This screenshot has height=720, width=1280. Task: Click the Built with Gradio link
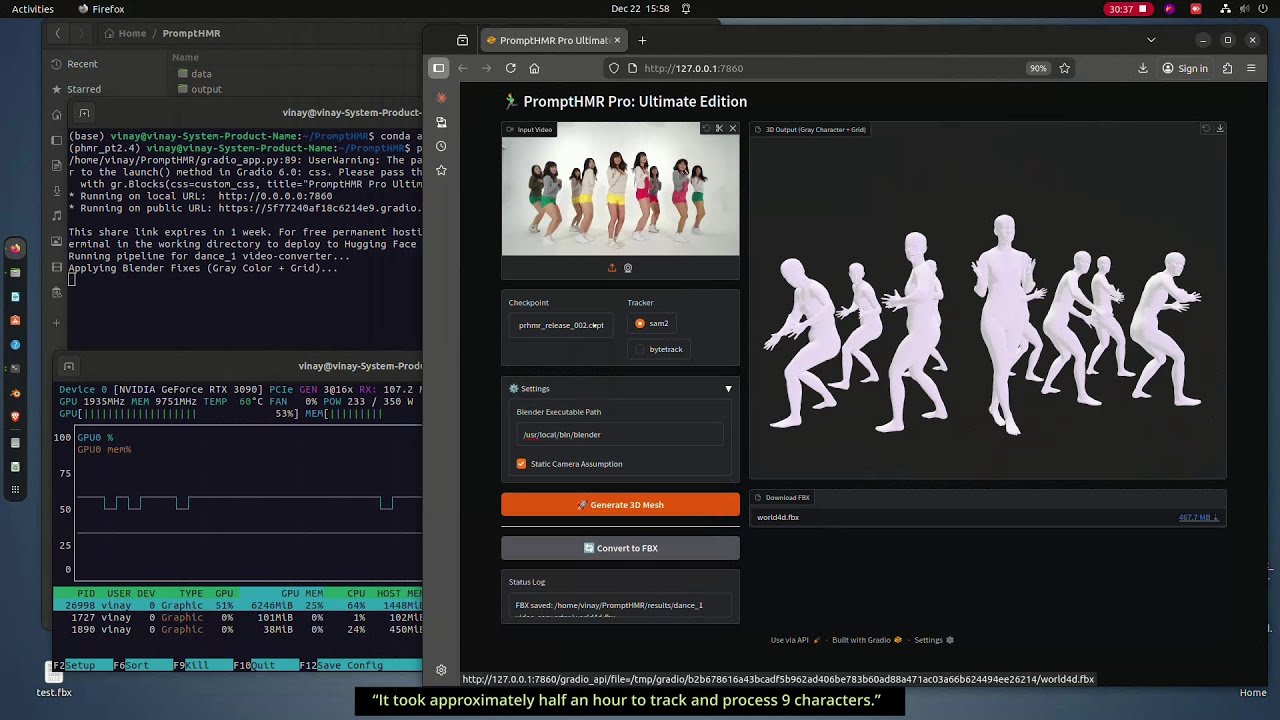tap(867, 640)
